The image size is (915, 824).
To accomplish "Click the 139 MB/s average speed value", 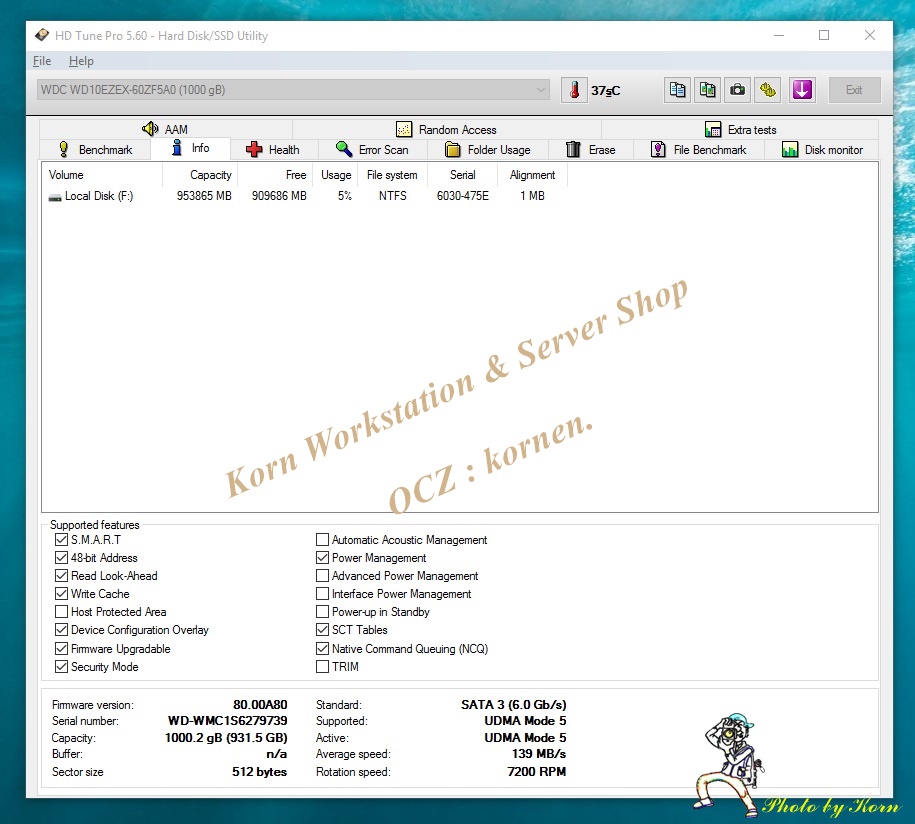I will tap(539, 753).
